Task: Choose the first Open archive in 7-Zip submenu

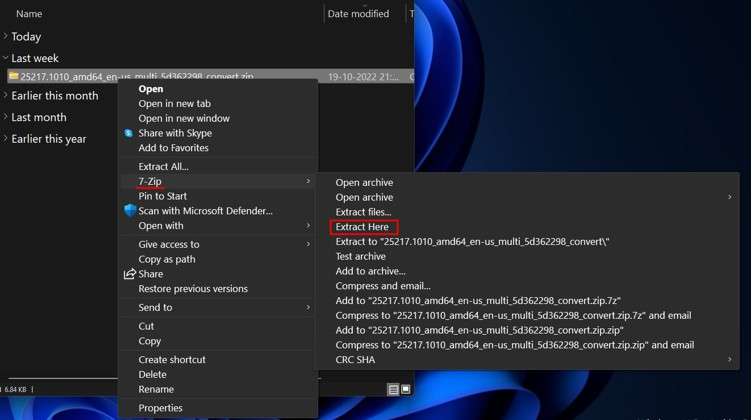Action: [364, 183]
